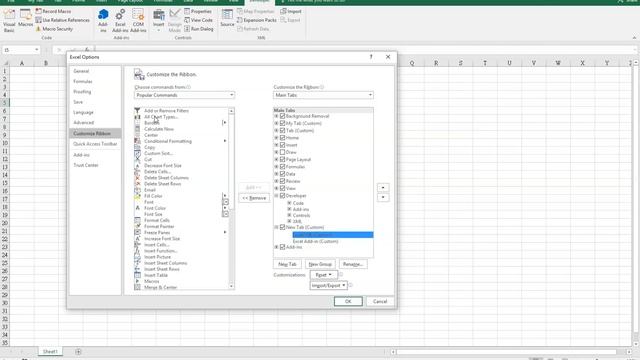Open the Customize the Ribbon dropdown

[x=323, y=95]
